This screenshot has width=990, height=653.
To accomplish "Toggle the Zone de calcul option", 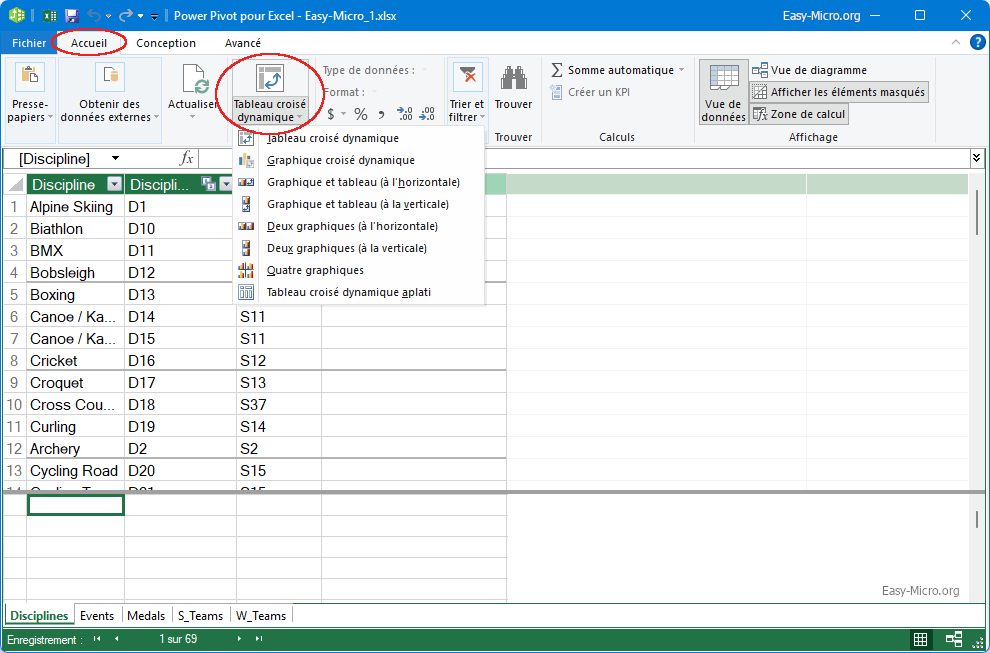I will click(798, 114).
